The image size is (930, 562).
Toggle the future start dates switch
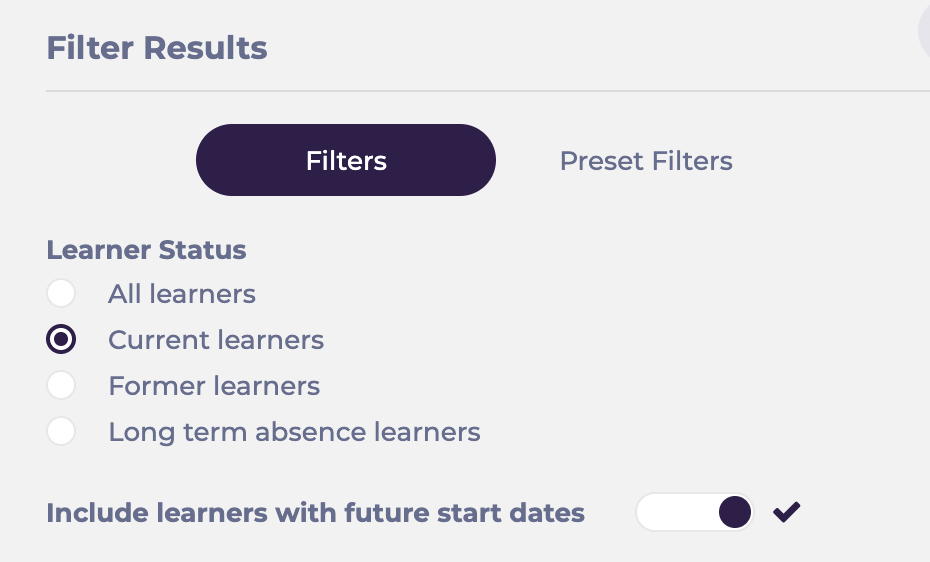click(x=694, y=513)
